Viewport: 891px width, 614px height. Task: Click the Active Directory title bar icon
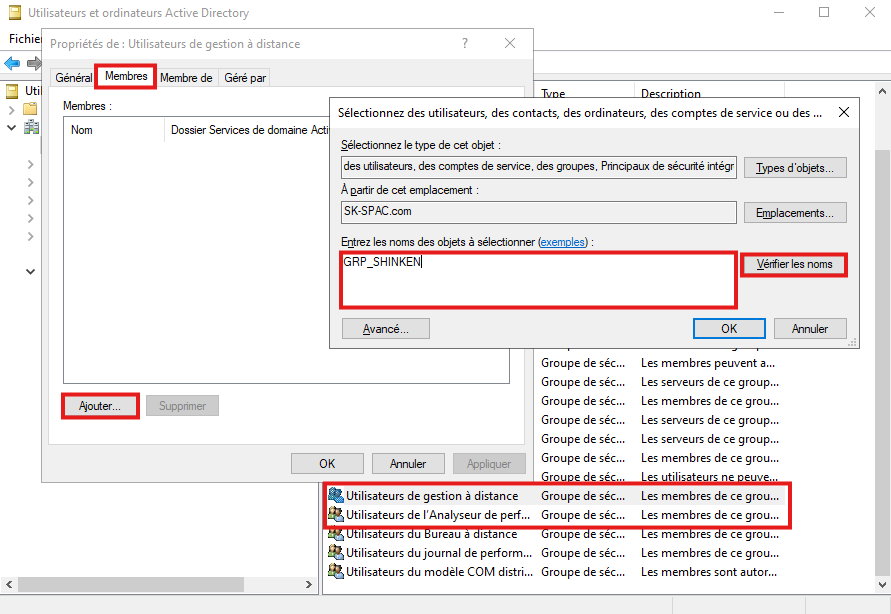(x=15, y=14)
